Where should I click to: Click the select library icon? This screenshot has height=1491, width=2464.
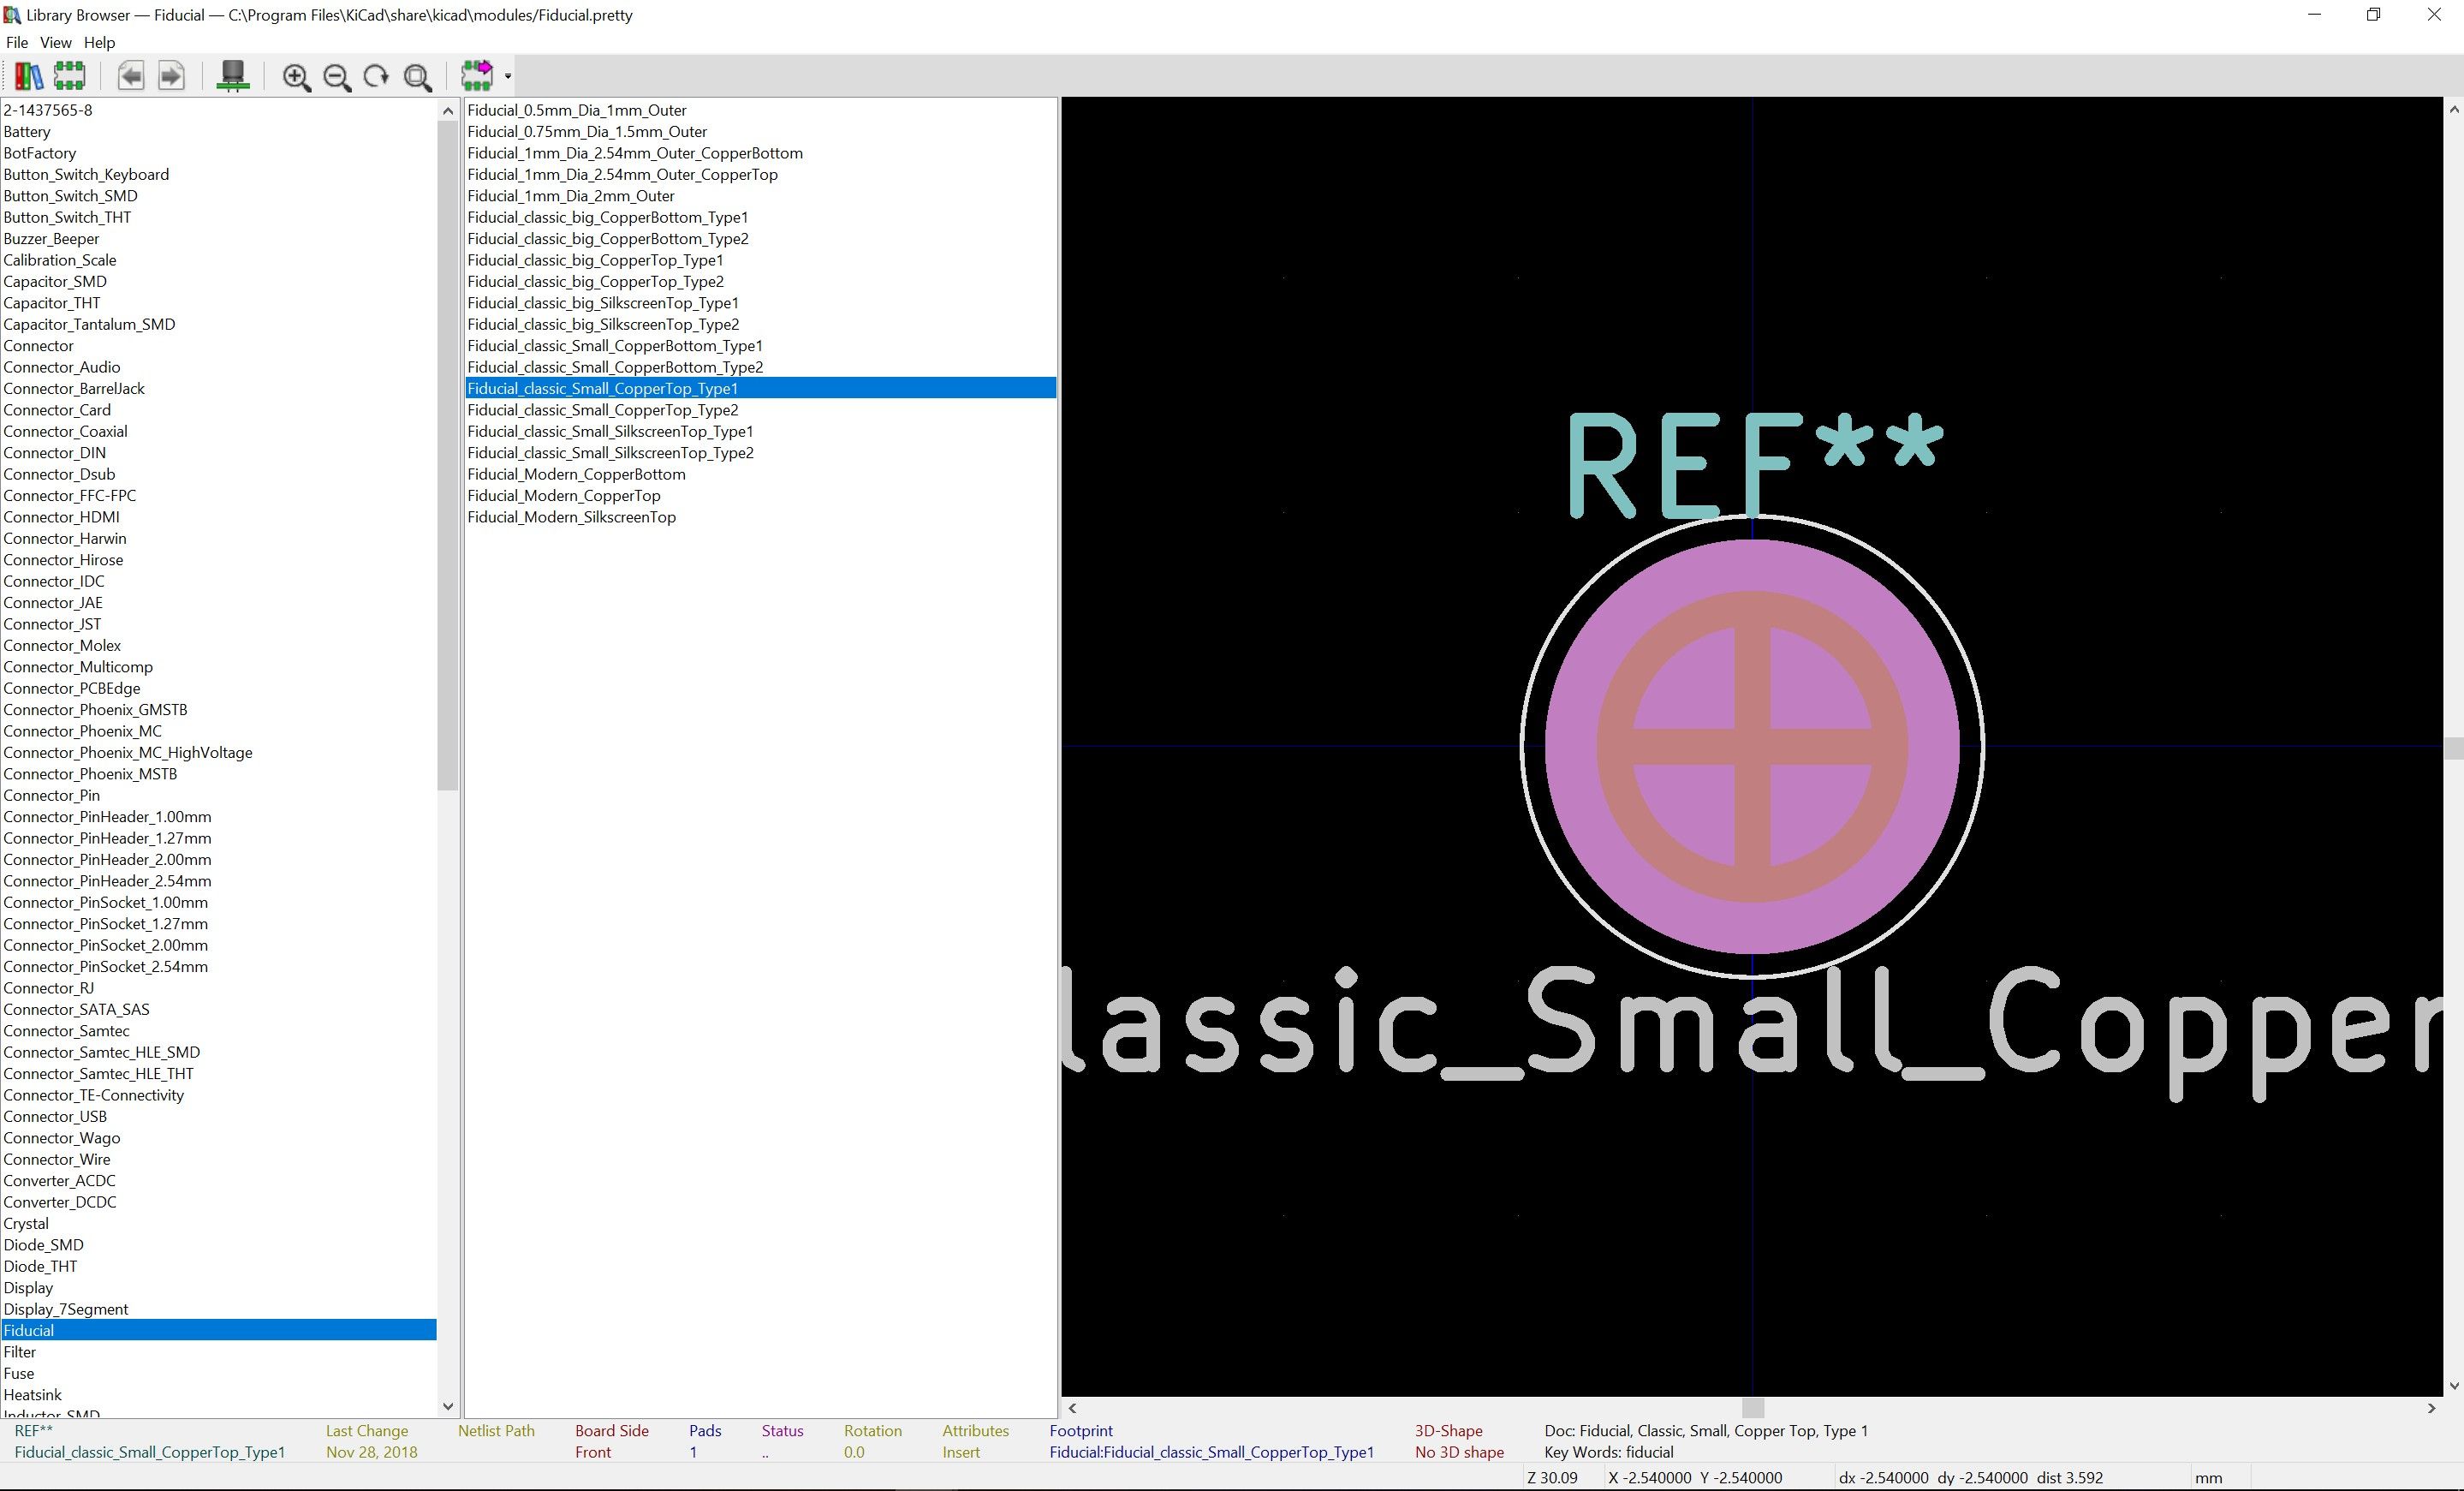pos(28,76)
